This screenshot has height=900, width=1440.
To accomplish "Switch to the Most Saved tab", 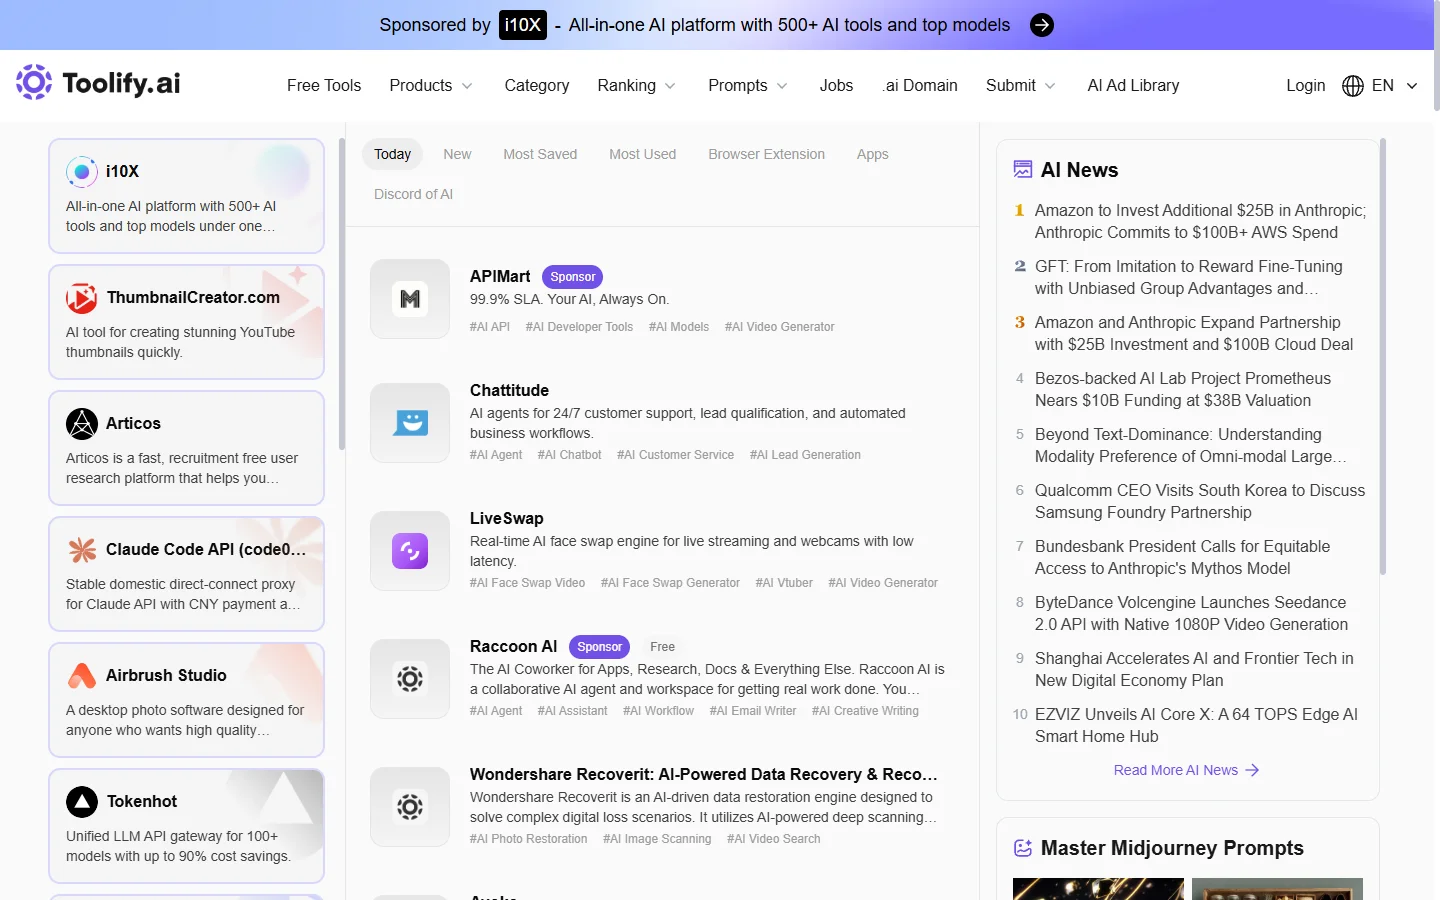I will [540, 154].
